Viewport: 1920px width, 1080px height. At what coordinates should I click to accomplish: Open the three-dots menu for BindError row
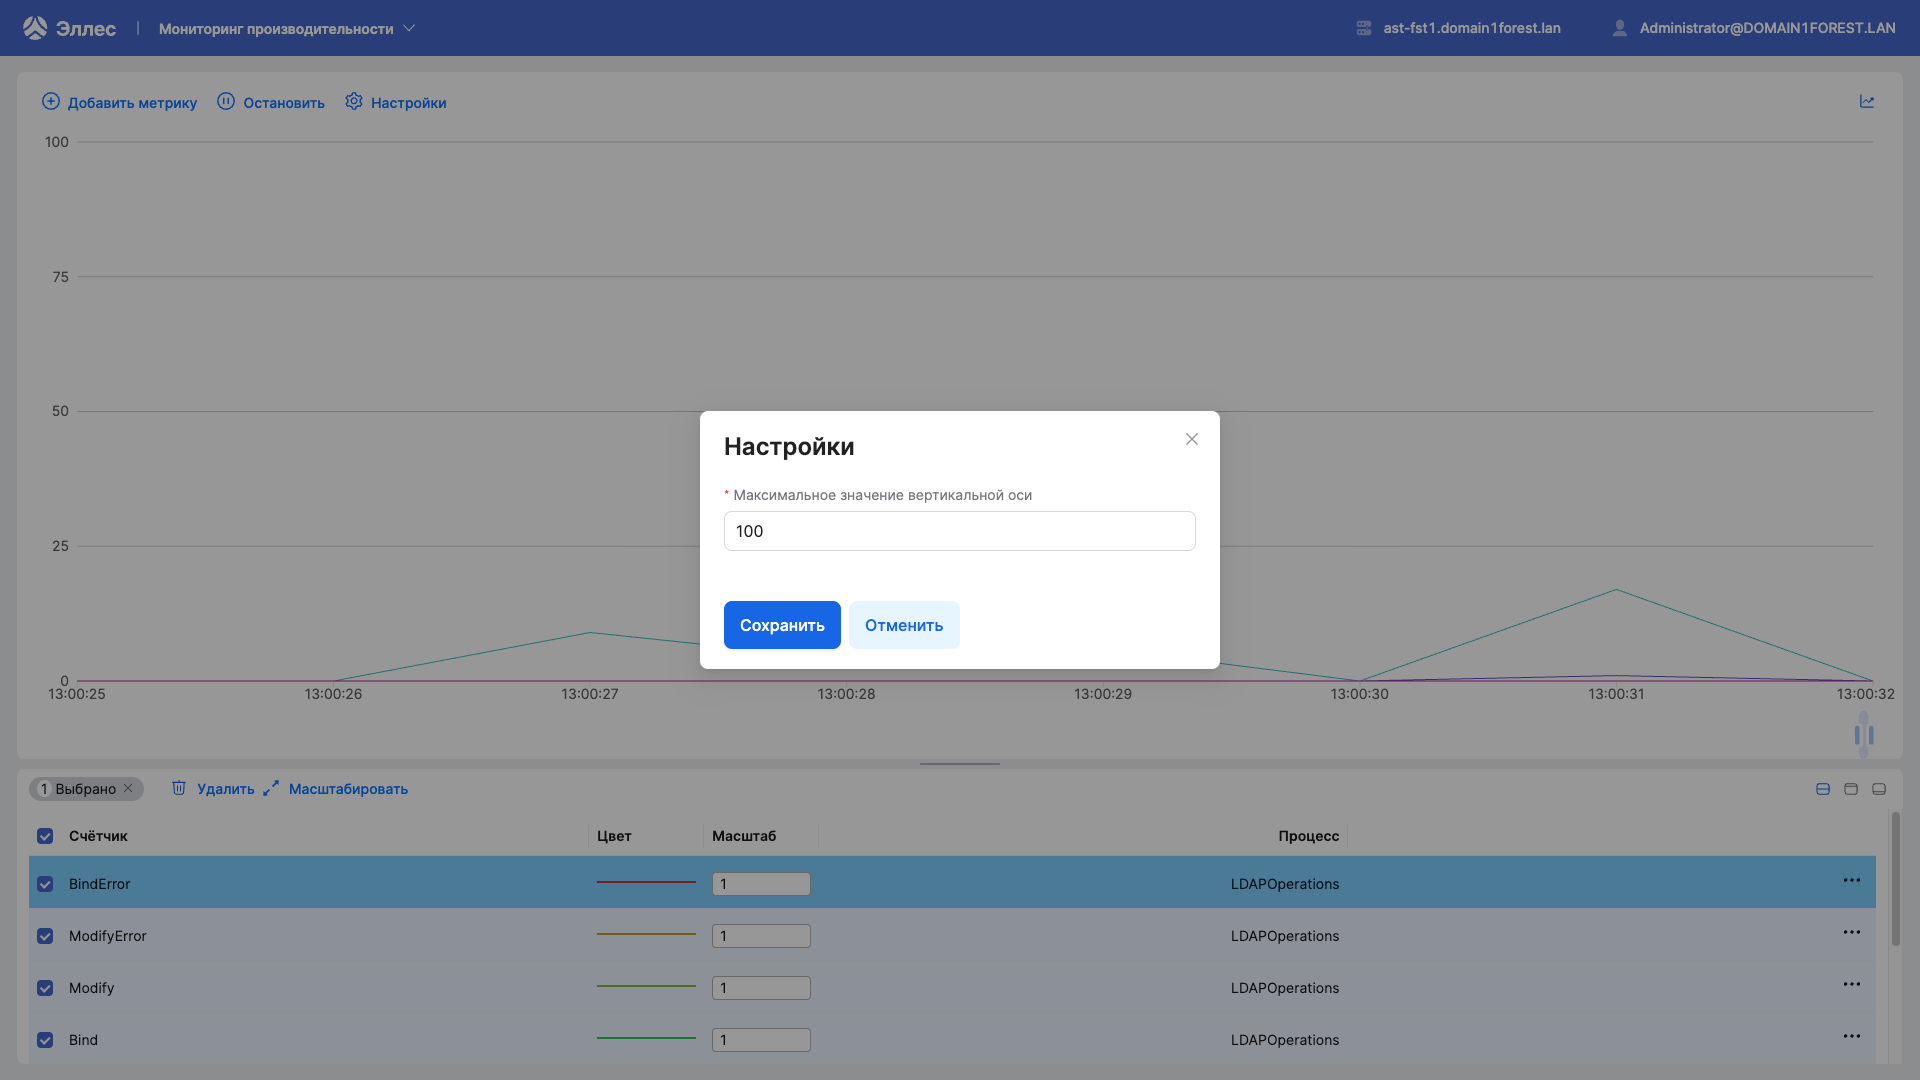(1852, 881)
